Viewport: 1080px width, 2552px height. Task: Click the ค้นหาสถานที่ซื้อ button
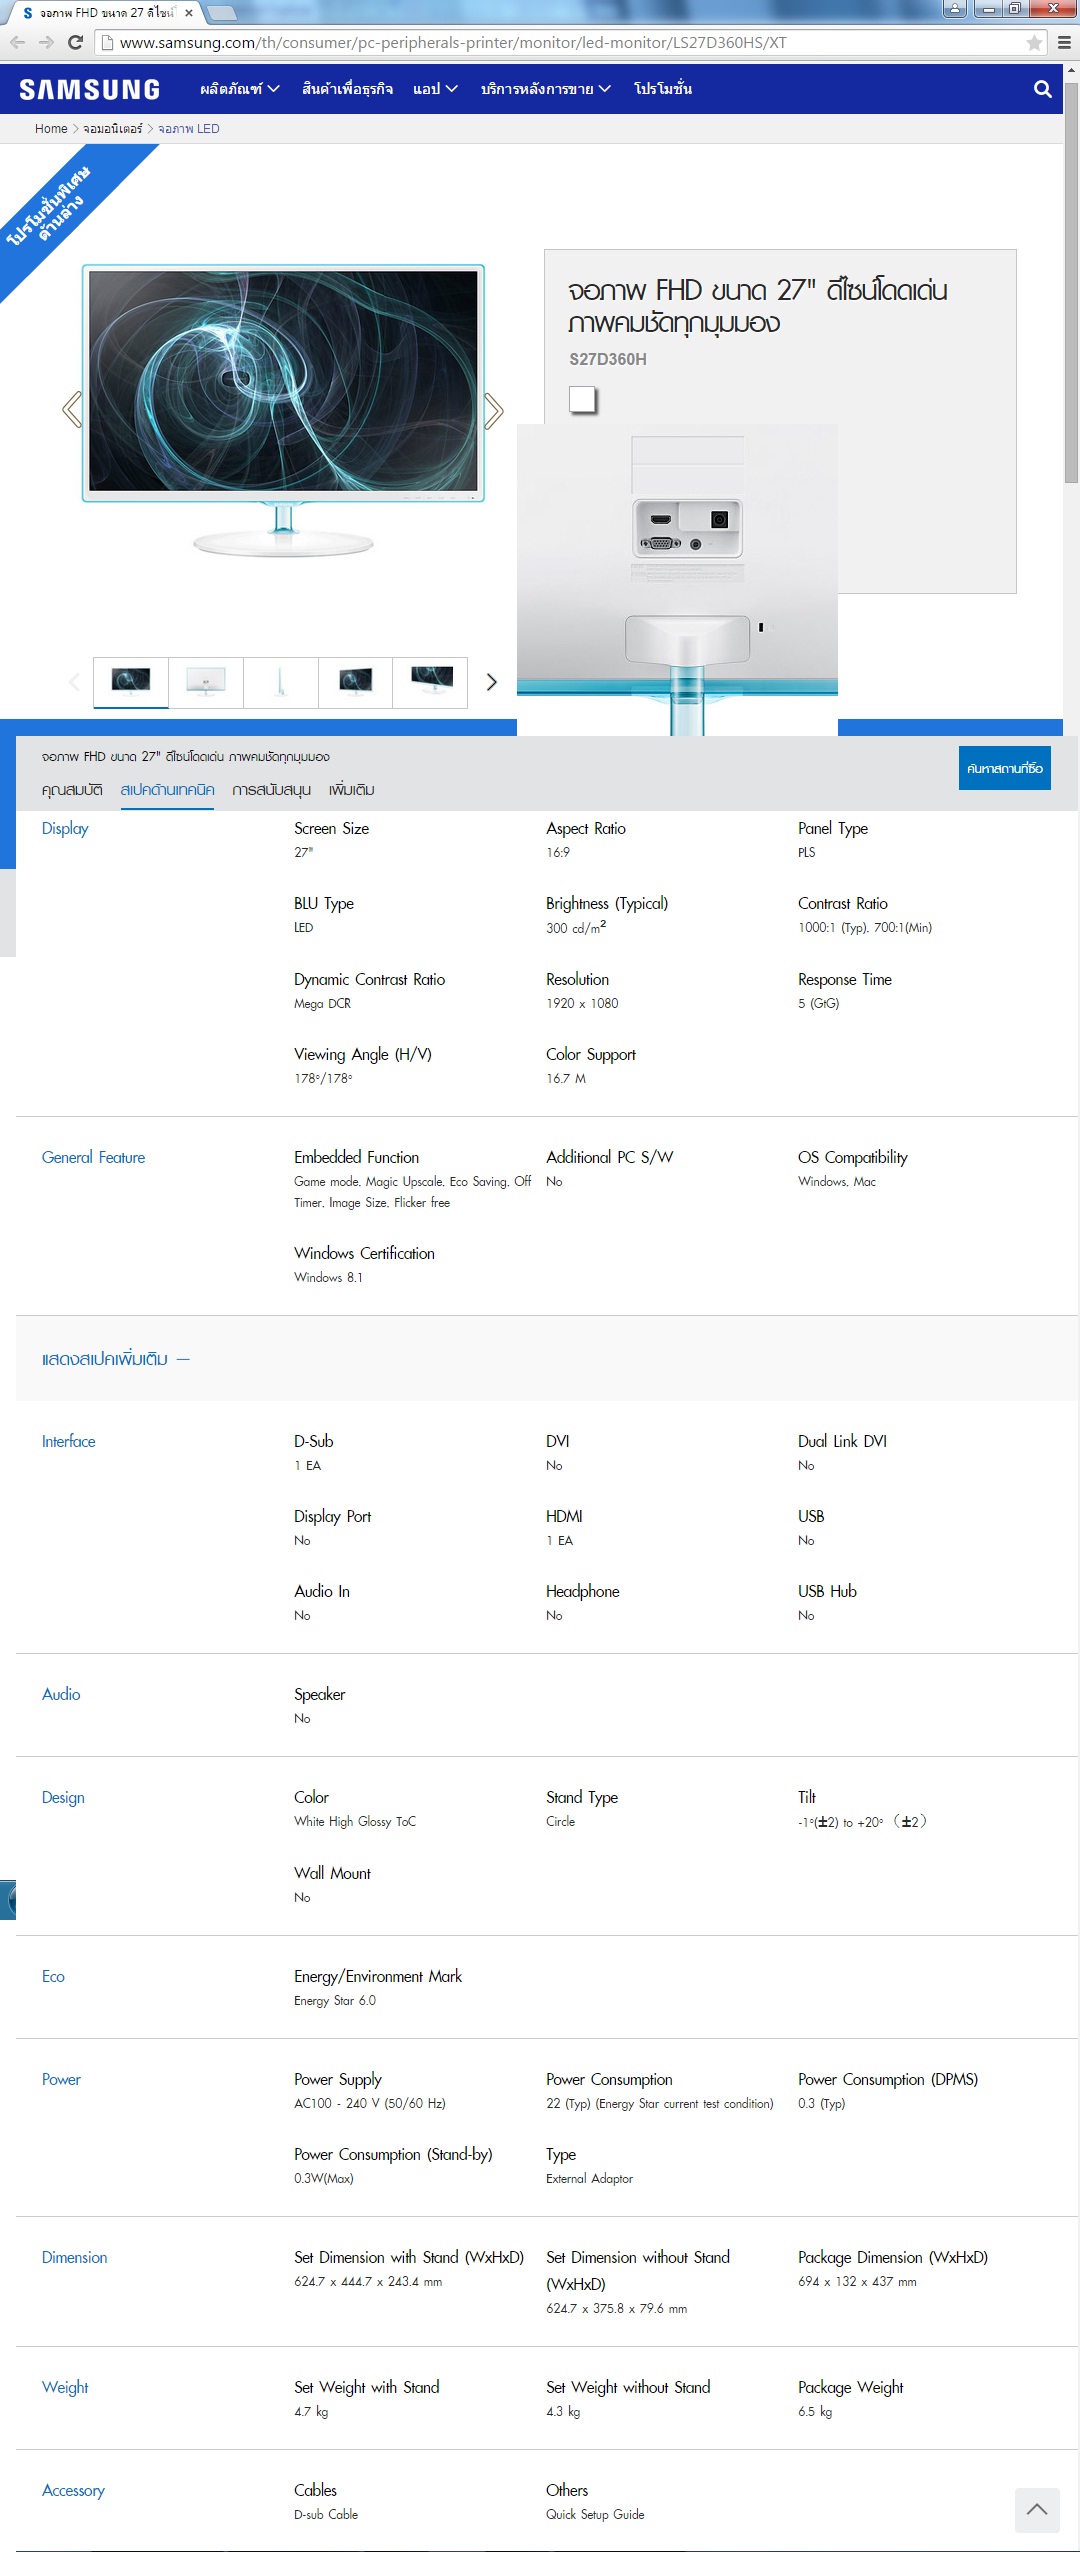[1005, 768]
